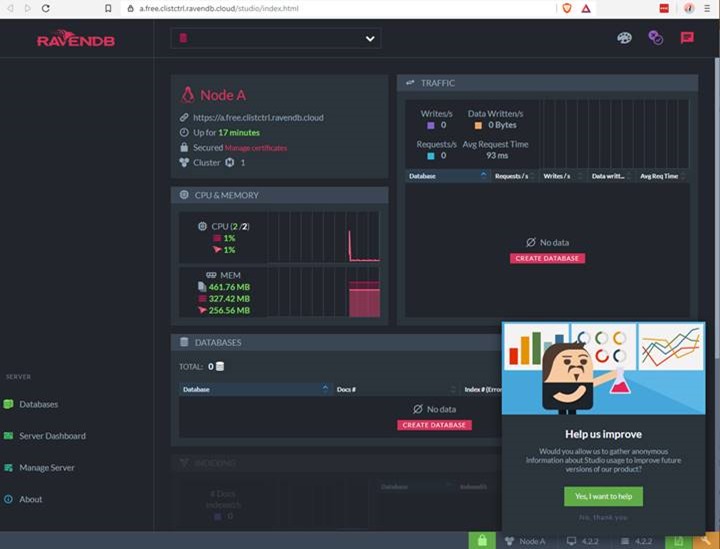Decline with No, thank you
720x549 pixels.
coord(603,518)
